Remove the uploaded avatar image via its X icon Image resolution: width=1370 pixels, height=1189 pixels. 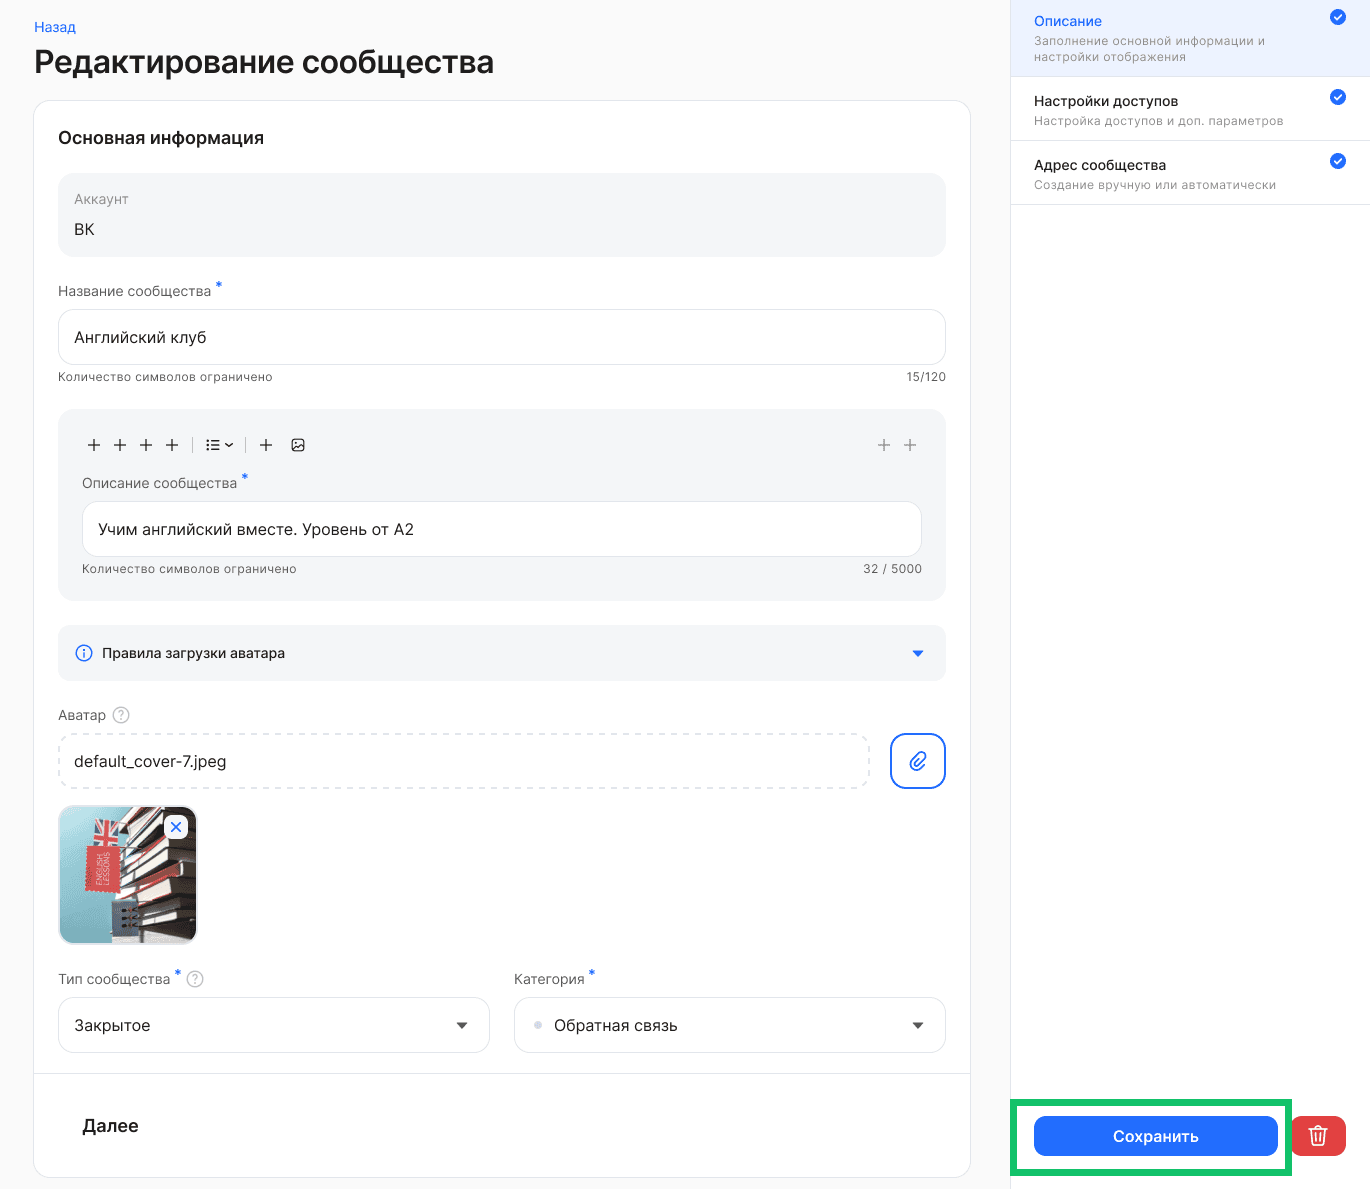(176, 827)
